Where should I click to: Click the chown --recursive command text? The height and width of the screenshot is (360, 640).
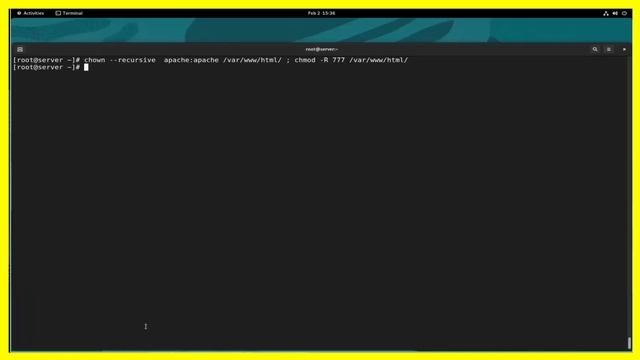[120, 60]
